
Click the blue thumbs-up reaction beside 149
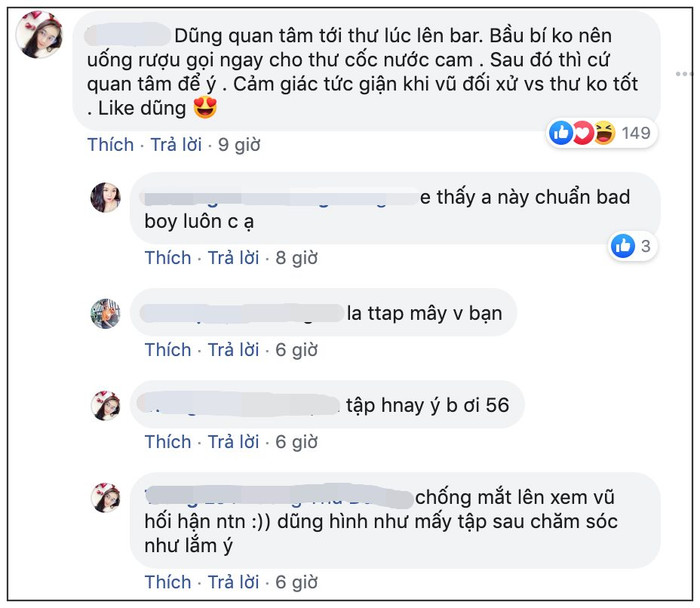pyautogui.click(x=561, y=133)
